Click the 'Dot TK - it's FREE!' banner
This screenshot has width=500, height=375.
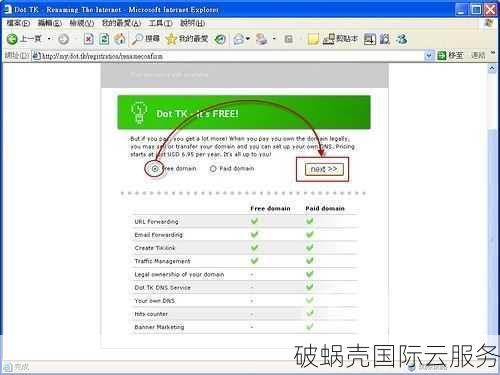(244, 113)
